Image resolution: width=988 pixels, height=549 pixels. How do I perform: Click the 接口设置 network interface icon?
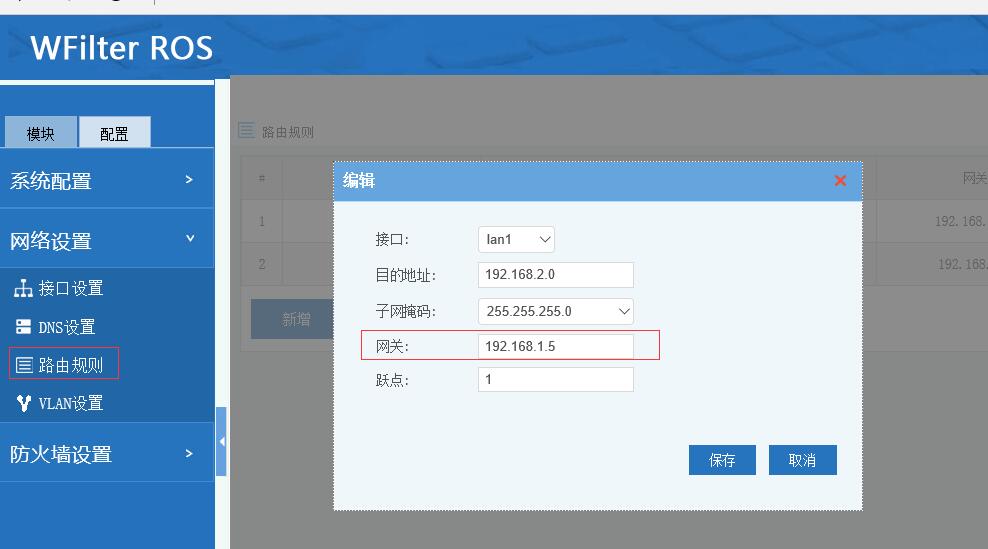click(23, 289)
